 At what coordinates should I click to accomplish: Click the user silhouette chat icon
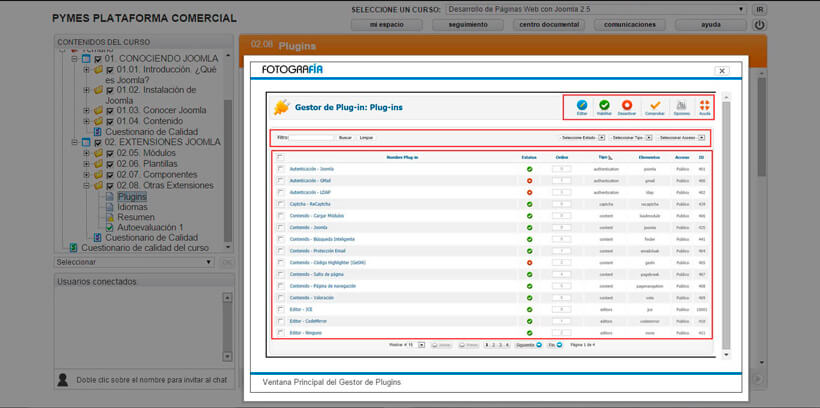click(x=62, y=380)
